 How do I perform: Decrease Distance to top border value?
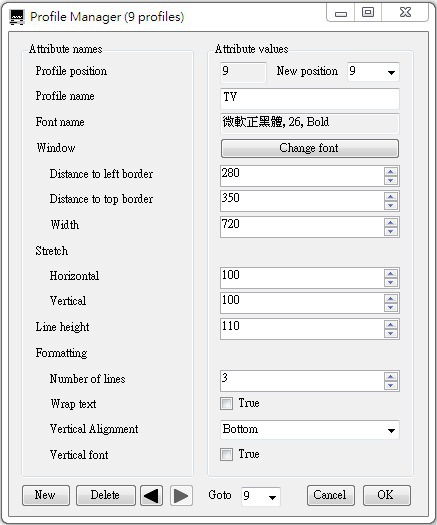pyautogui.click(x=391, y=205)
